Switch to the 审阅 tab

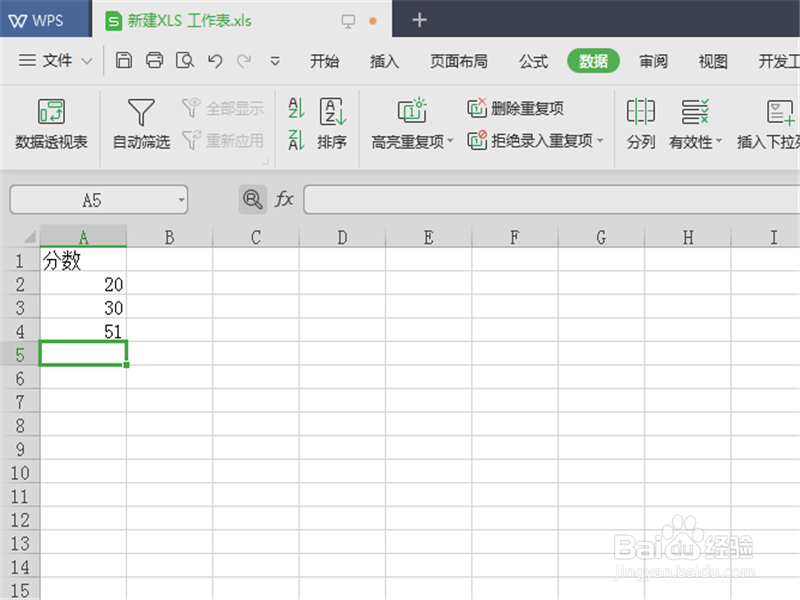654,62
